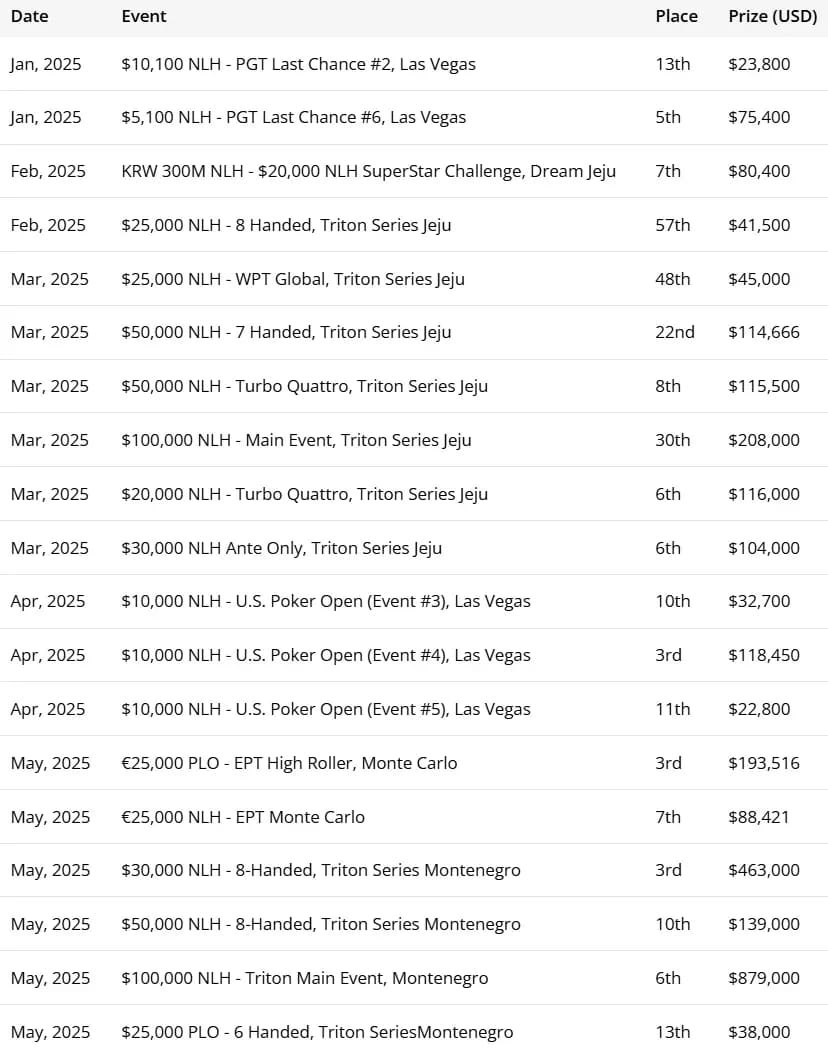Screen dimensions: 828x1051
Task: Click the SuperStar Challenge Dream Jeju event
Action: (x=368, y=171)
